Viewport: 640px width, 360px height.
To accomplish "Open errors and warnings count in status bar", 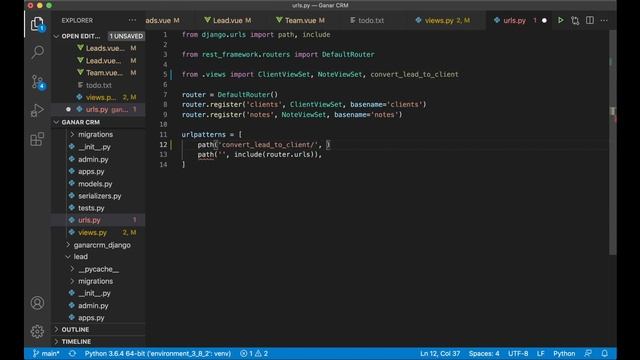I will (254, 353).
